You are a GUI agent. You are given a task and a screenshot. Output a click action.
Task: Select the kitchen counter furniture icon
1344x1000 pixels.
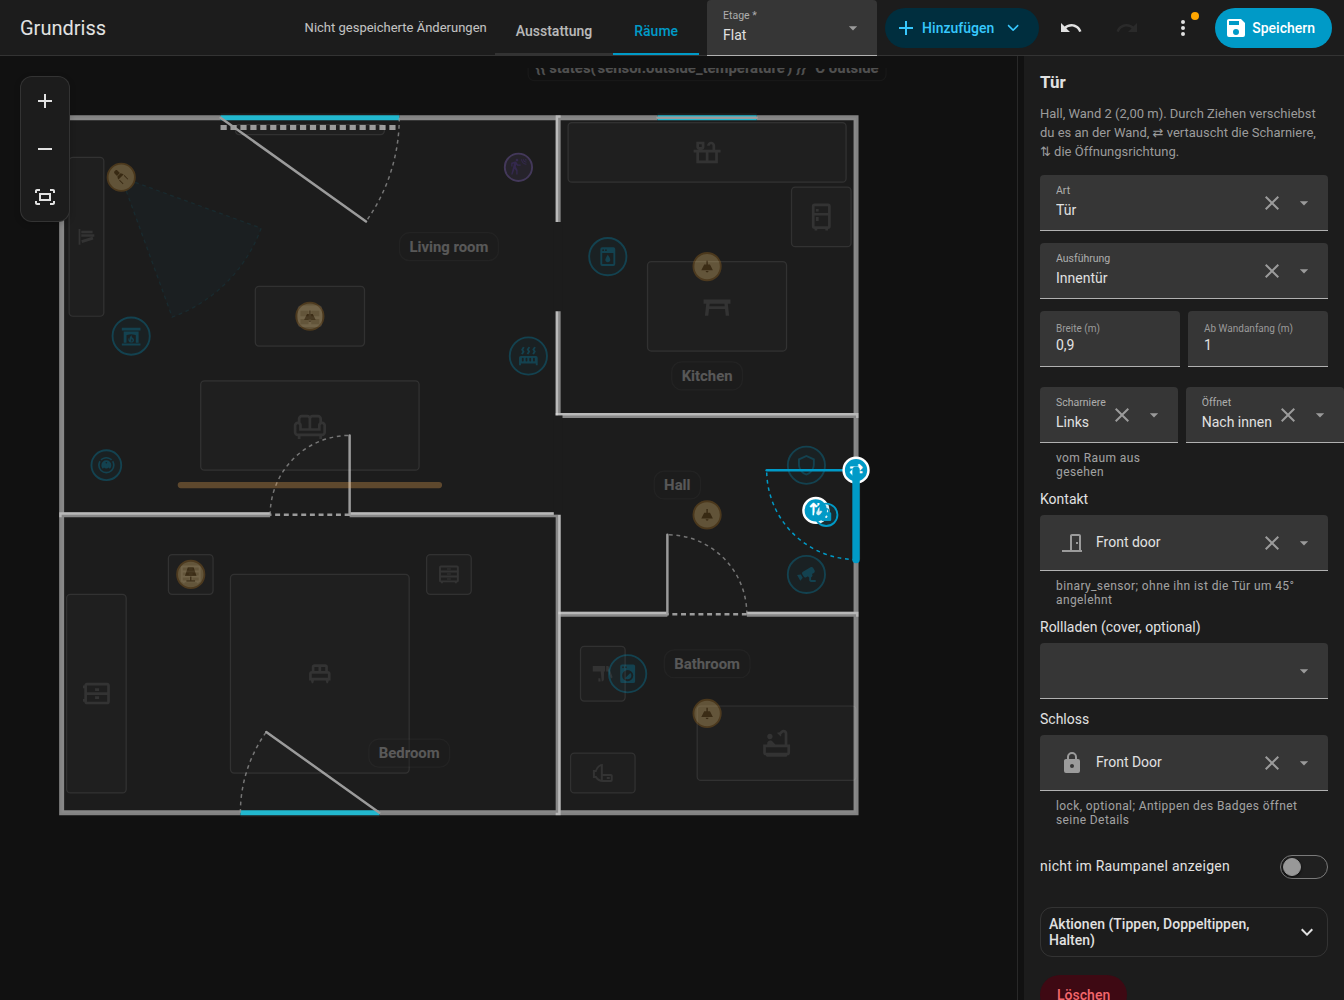click(707, 153)
